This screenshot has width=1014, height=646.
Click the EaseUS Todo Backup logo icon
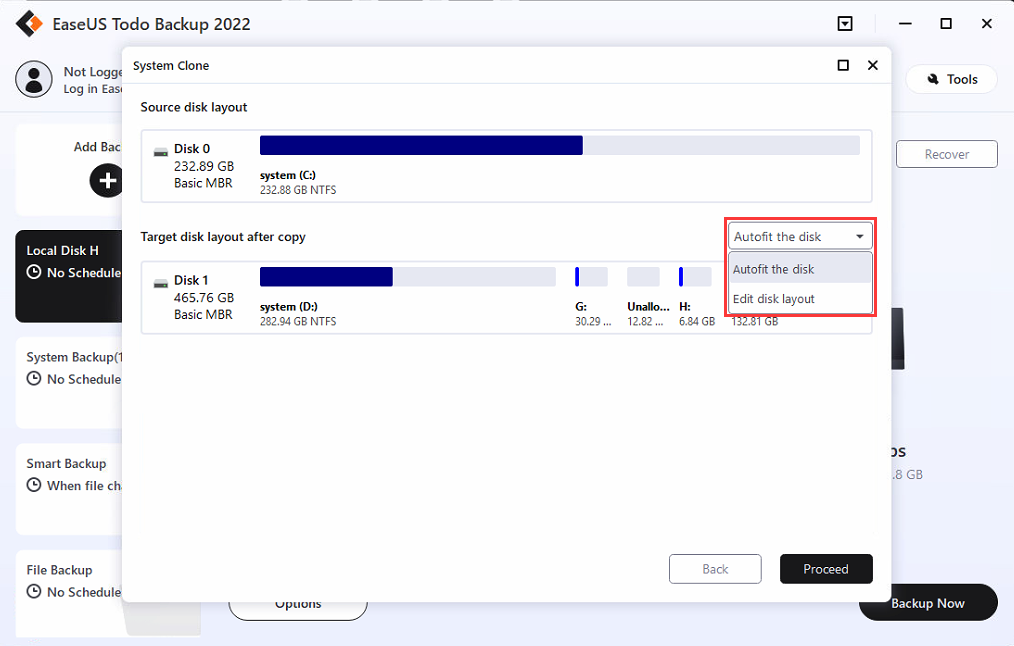pos(29,22)
